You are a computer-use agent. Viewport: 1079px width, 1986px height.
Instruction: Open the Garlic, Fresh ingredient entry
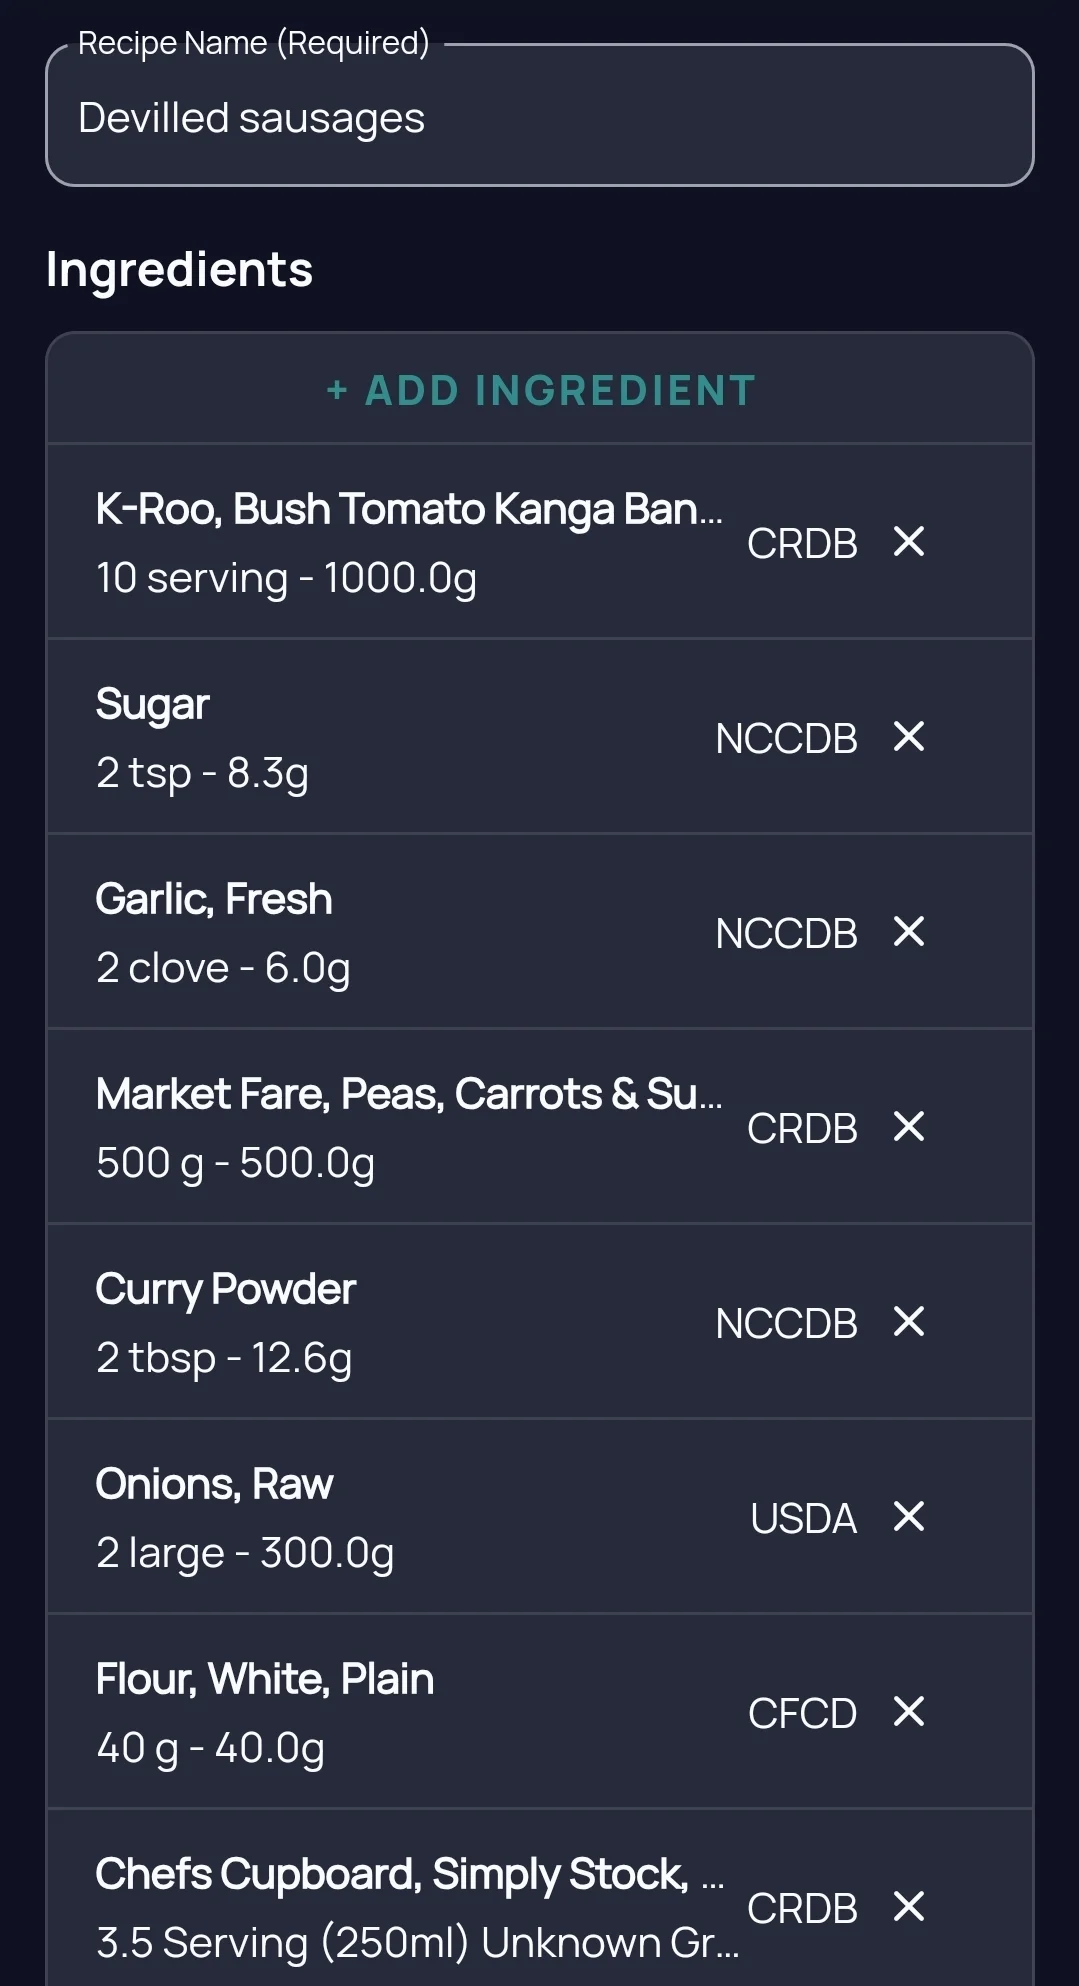click(540, 932)
